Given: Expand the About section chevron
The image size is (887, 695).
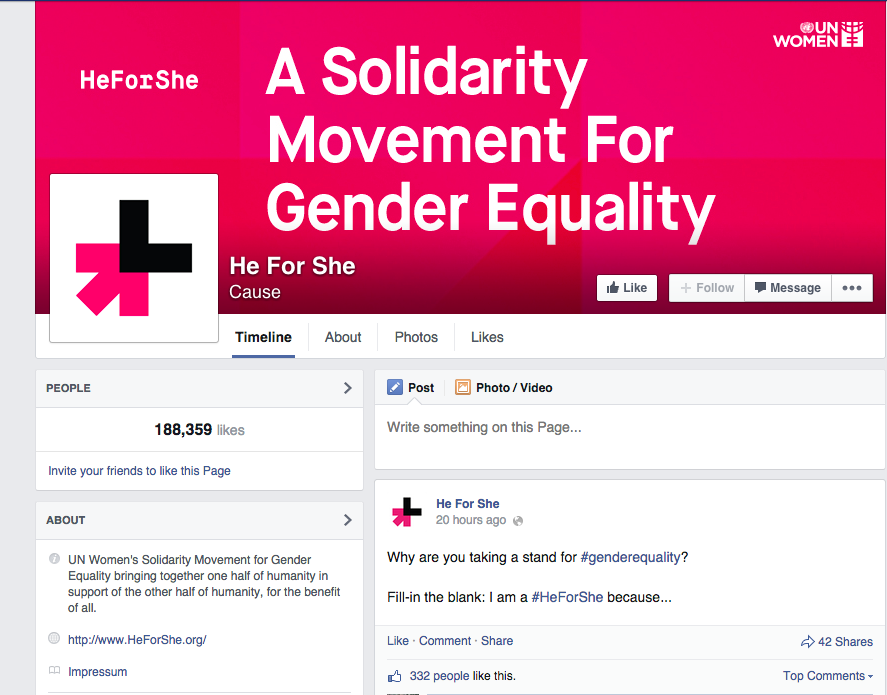Looking at the screenshot, I should coord(347,520).
